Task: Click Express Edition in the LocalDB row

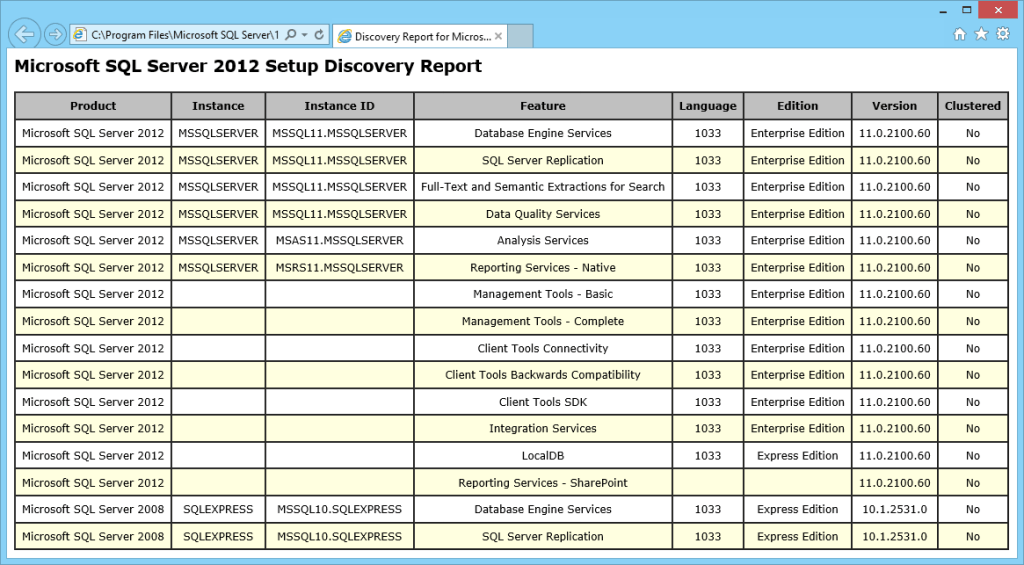Action: point(797,455)
